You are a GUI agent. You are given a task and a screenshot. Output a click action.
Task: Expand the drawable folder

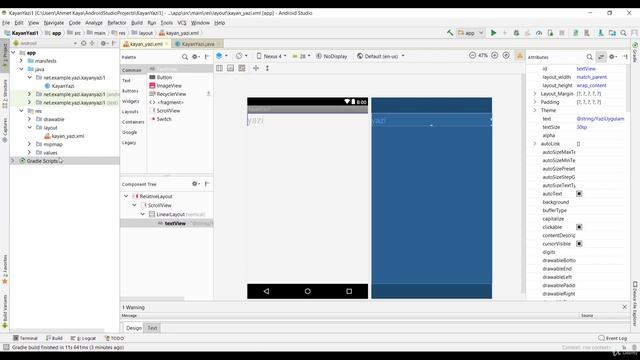click(x=29, y=119)
